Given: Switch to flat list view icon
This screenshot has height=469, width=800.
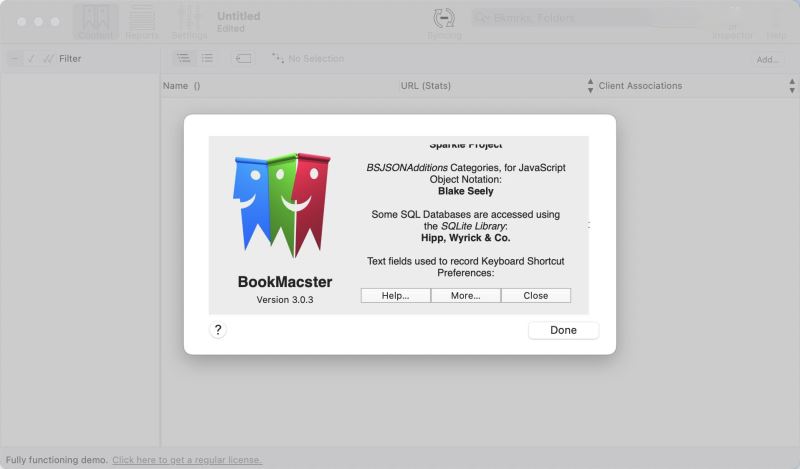Looking at the screenshot, I should pos(207,59).
